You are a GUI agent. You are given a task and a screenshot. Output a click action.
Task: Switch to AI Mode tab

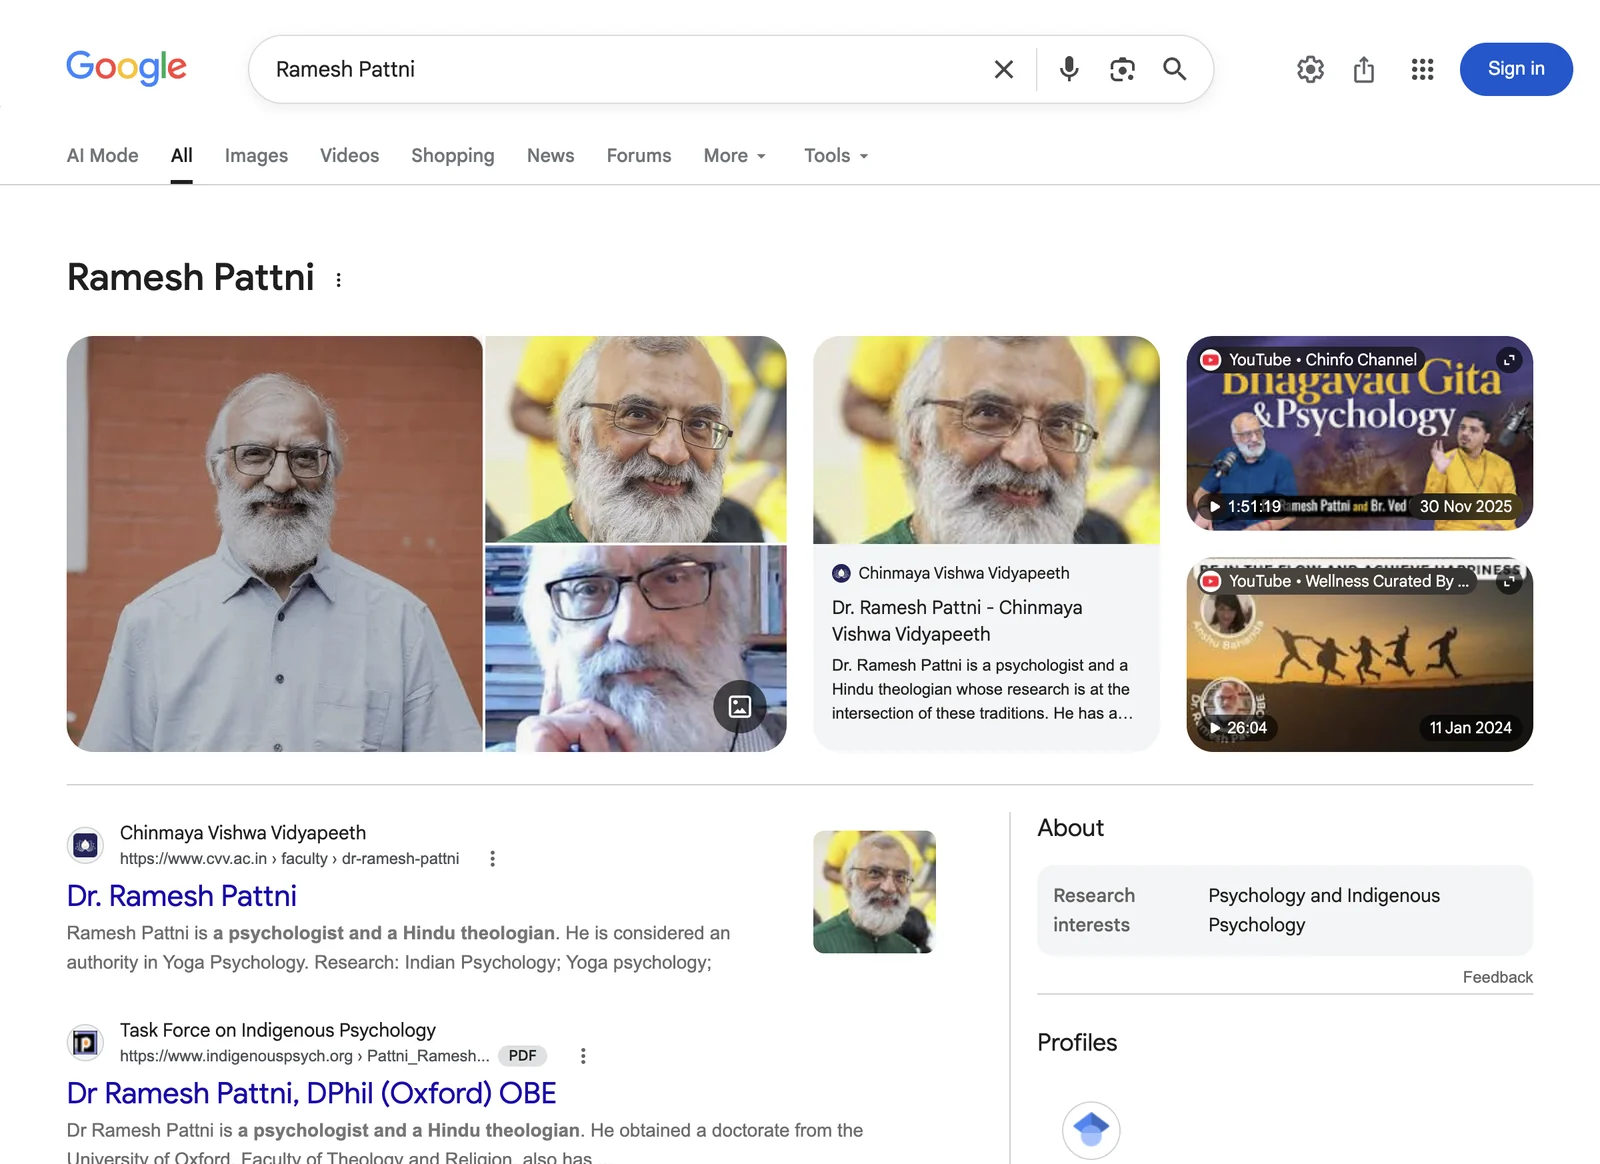point(102,155)
